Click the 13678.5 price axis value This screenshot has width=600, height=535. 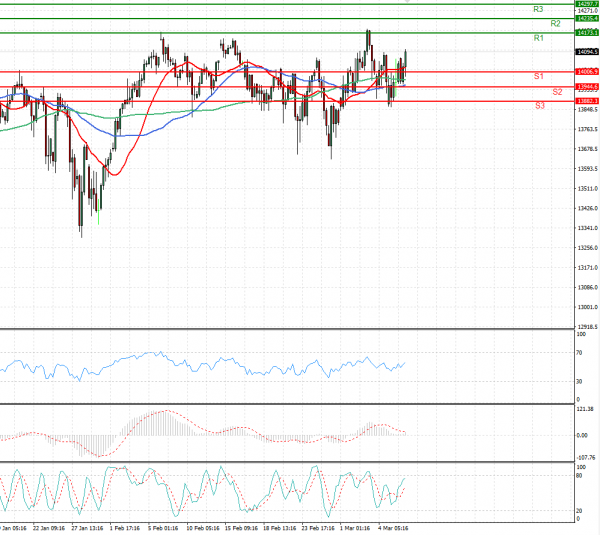pyautogui.click(x=587, y=149)
